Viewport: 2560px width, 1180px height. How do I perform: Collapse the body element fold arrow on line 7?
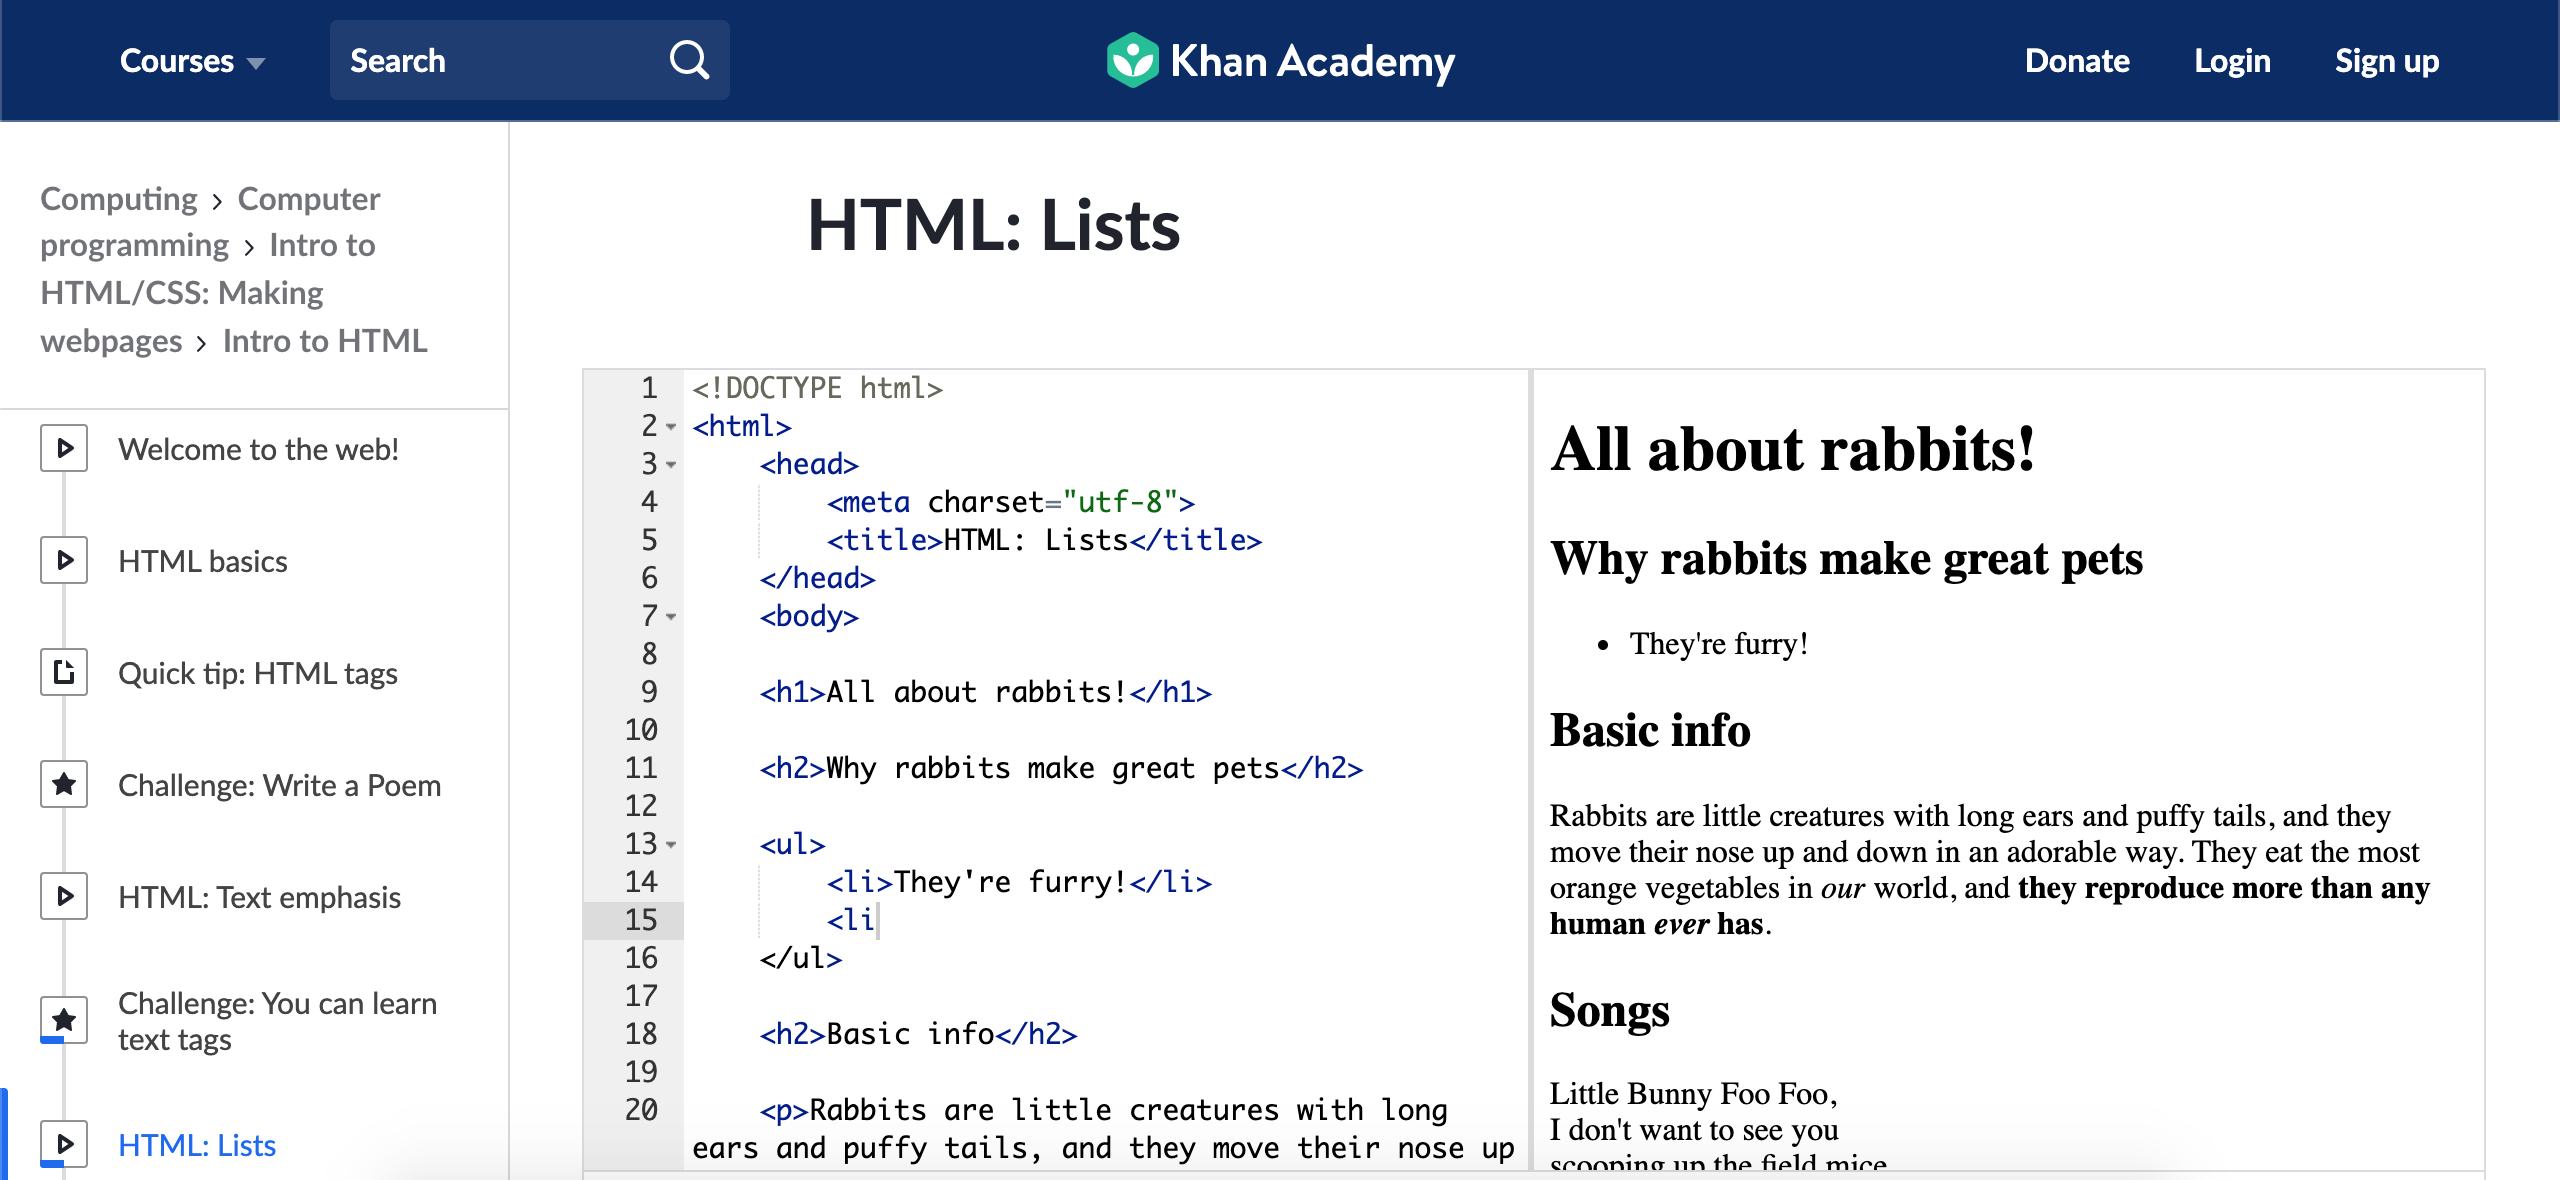(670, 618)
